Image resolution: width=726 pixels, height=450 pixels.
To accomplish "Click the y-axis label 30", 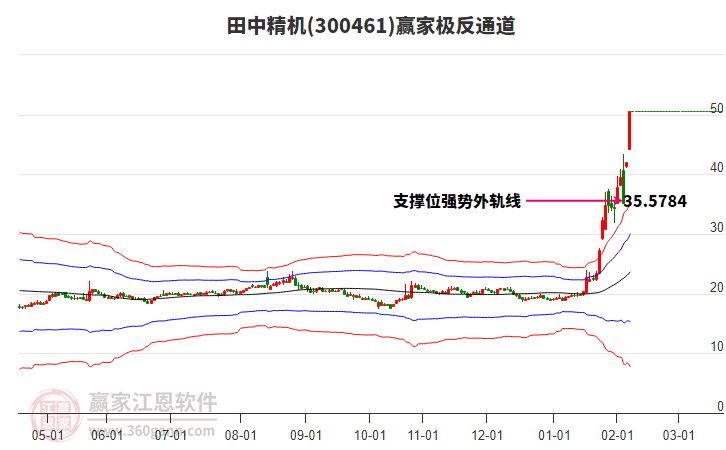I will [717, 228].
